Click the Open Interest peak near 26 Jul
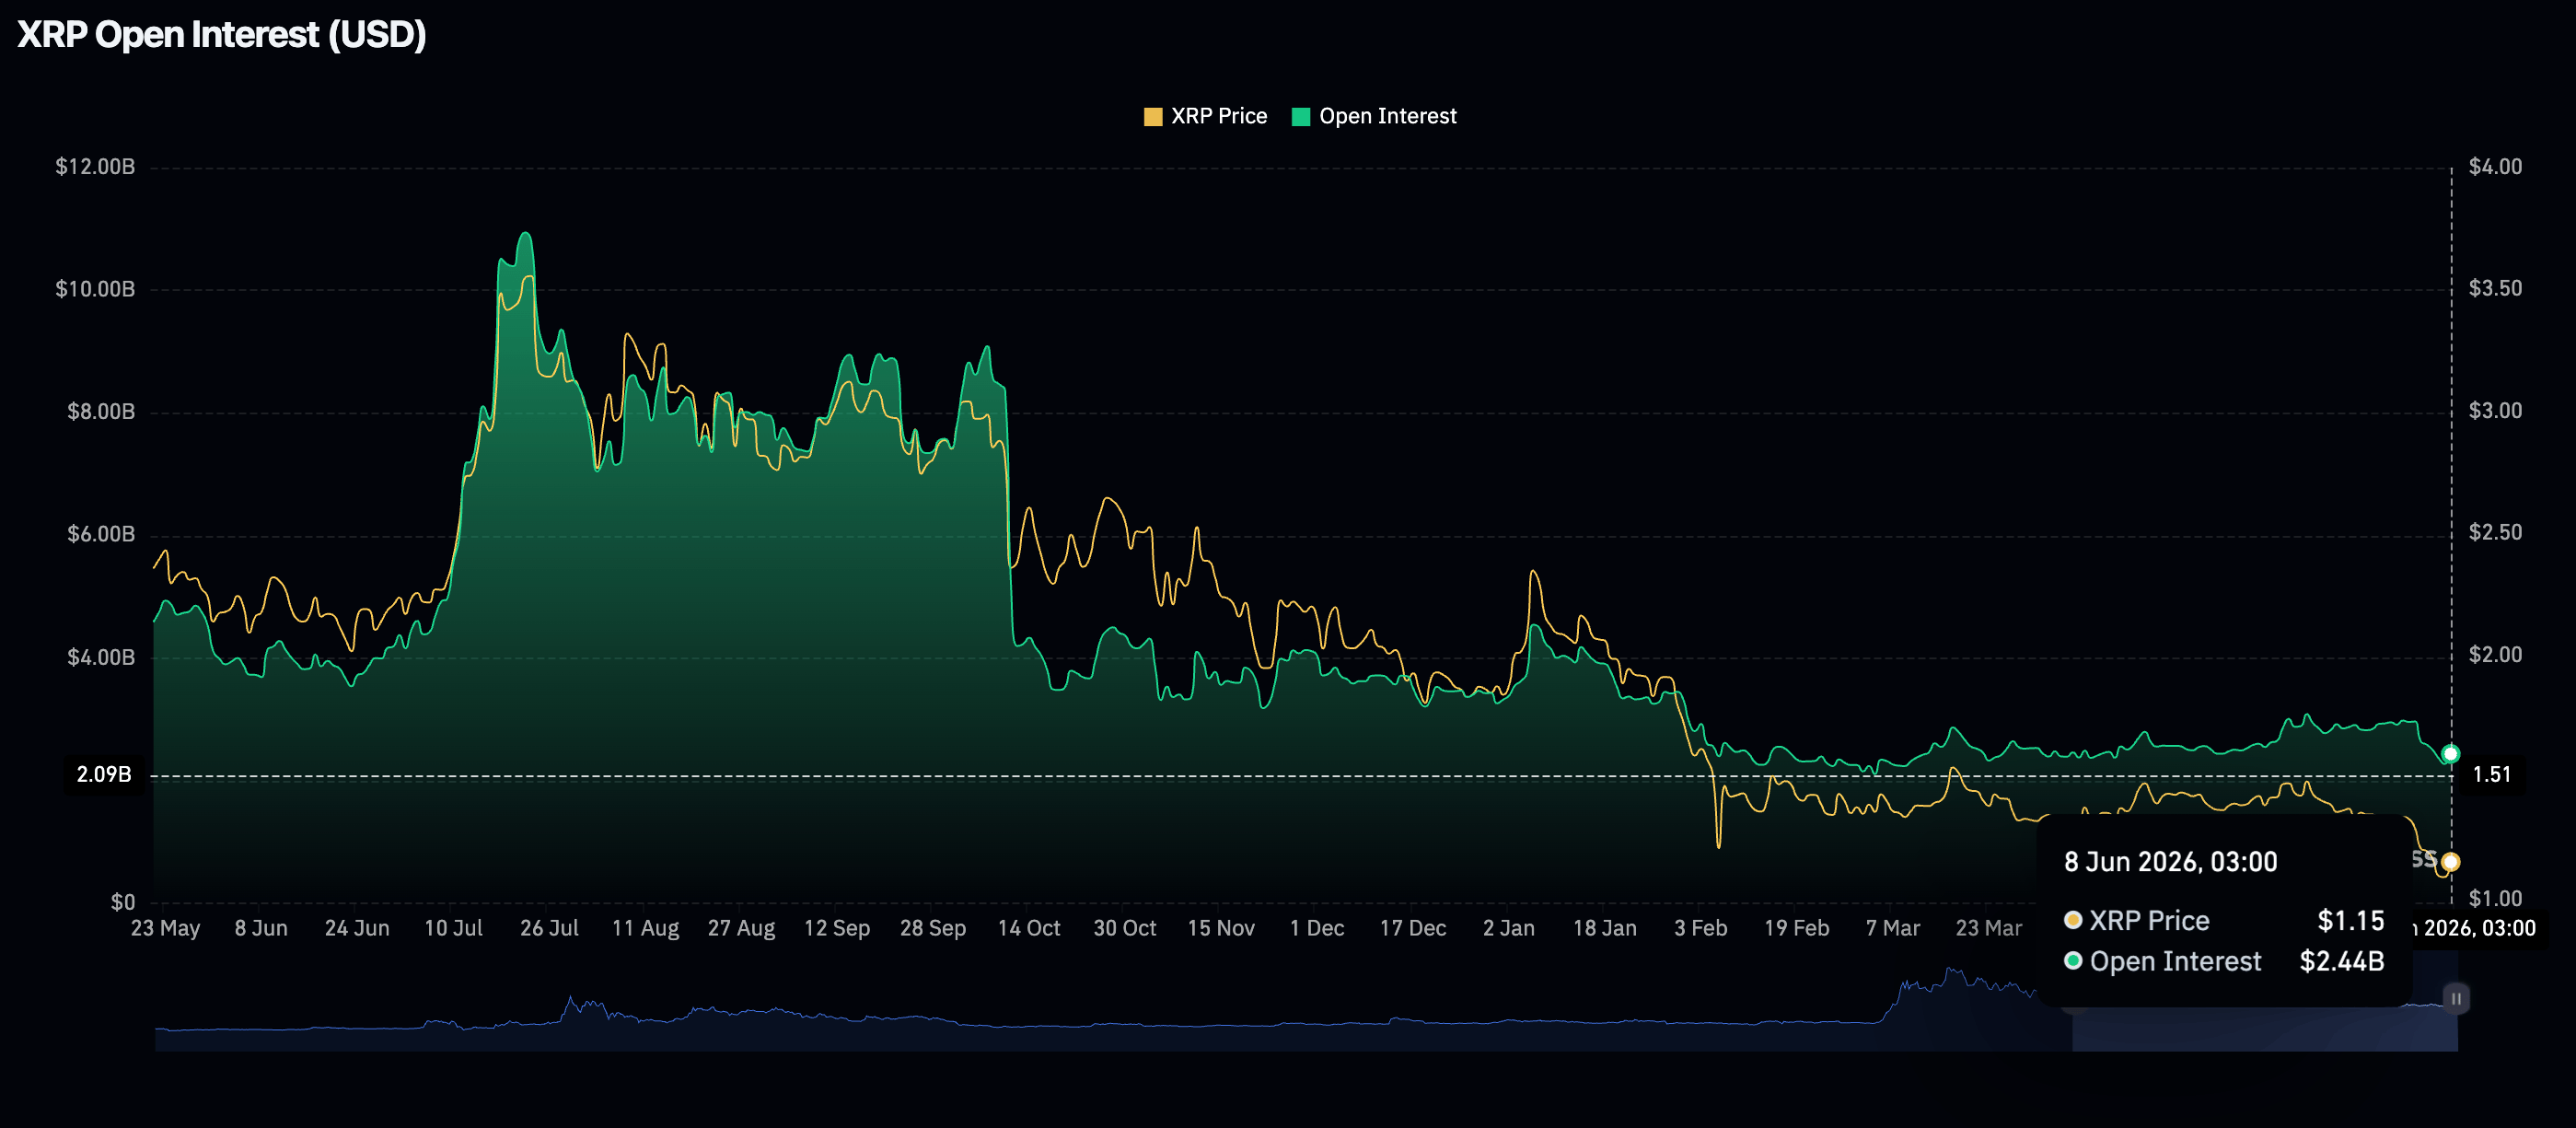 (x=525, y=235)
